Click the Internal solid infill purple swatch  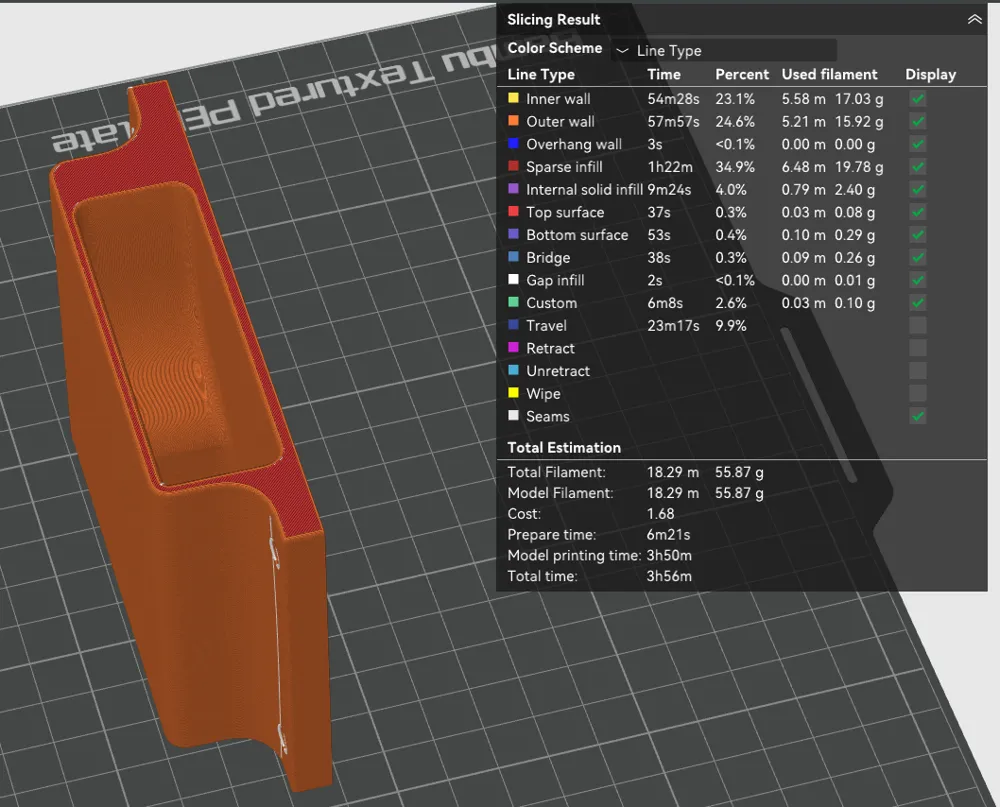coord(513,189)
